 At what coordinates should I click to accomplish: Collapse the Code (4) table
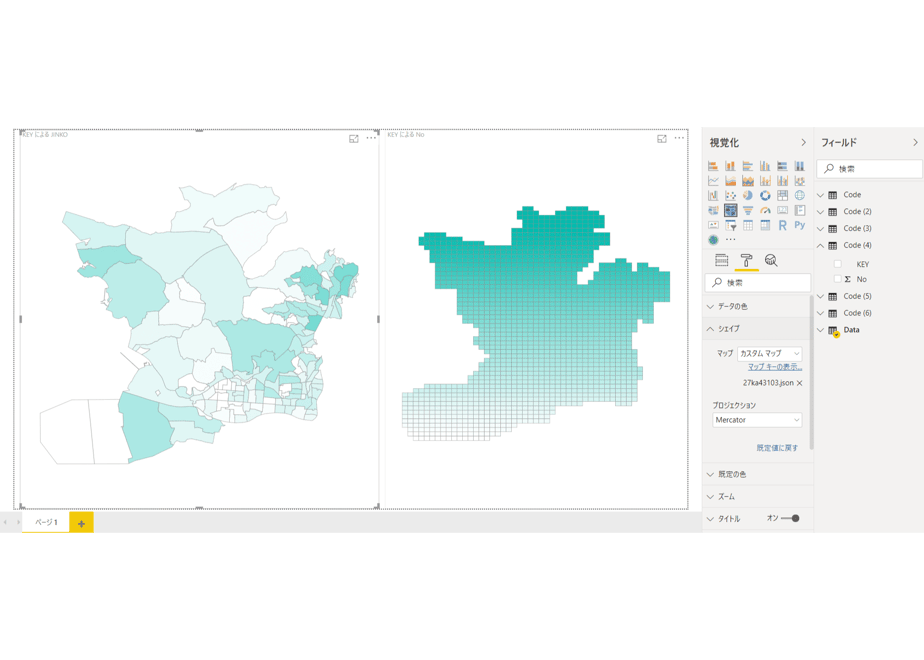pos(820,245)
